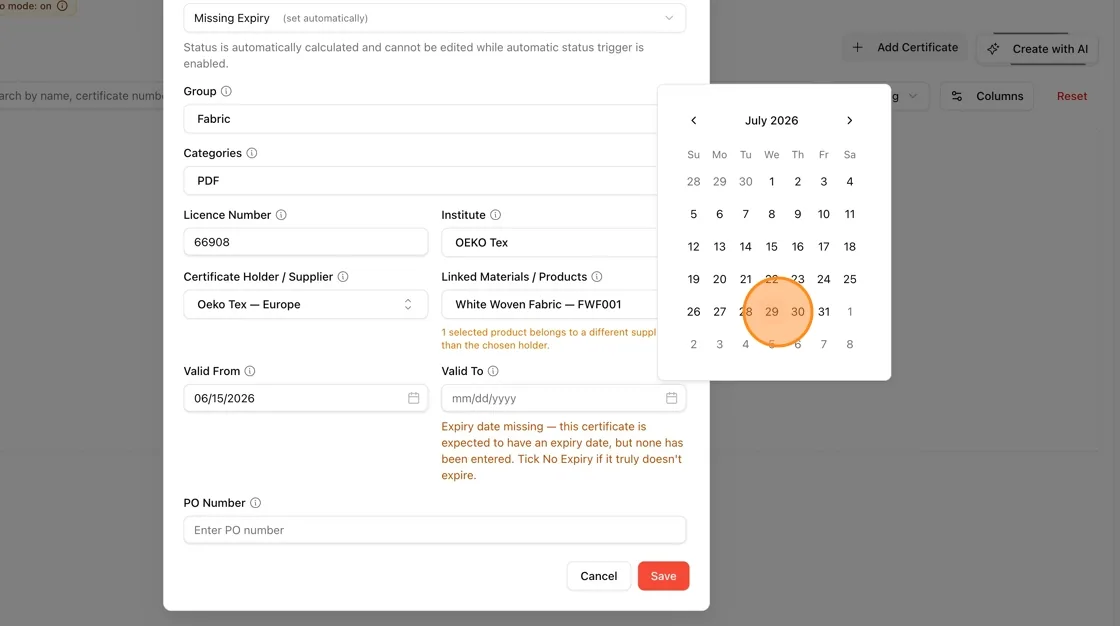Viewport: 1120px width, 626px height.
Task: Open the Institute field showing OEKO Tex
Action: (549, 242)
